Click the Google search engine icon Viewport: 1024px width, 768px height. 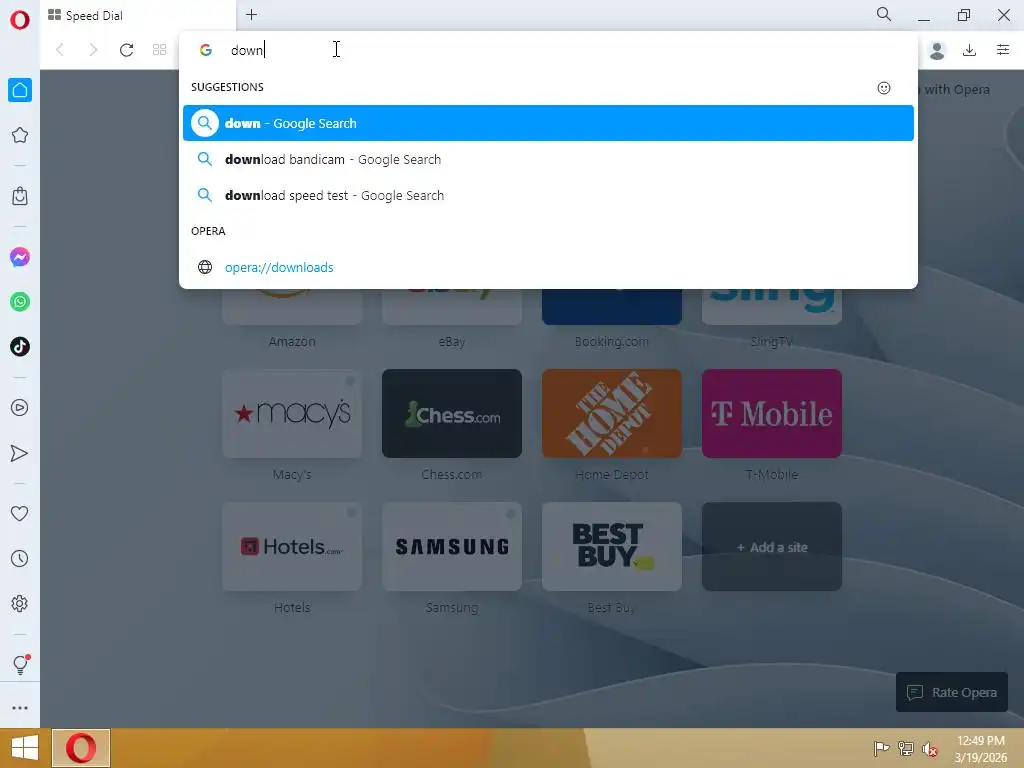[x=206, y=50]
